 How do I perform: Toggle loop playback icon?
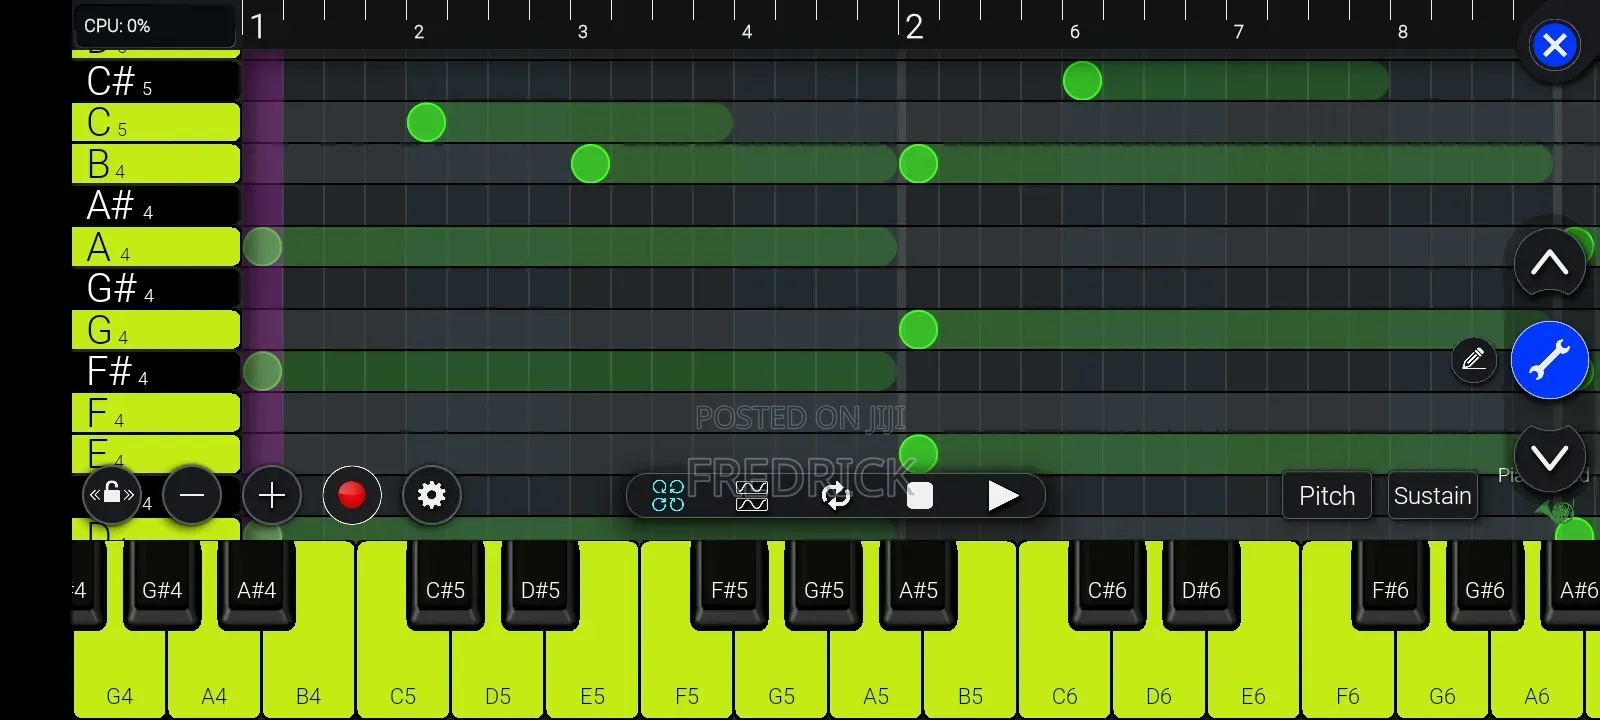pyautogui.click(x=836, y=495)
